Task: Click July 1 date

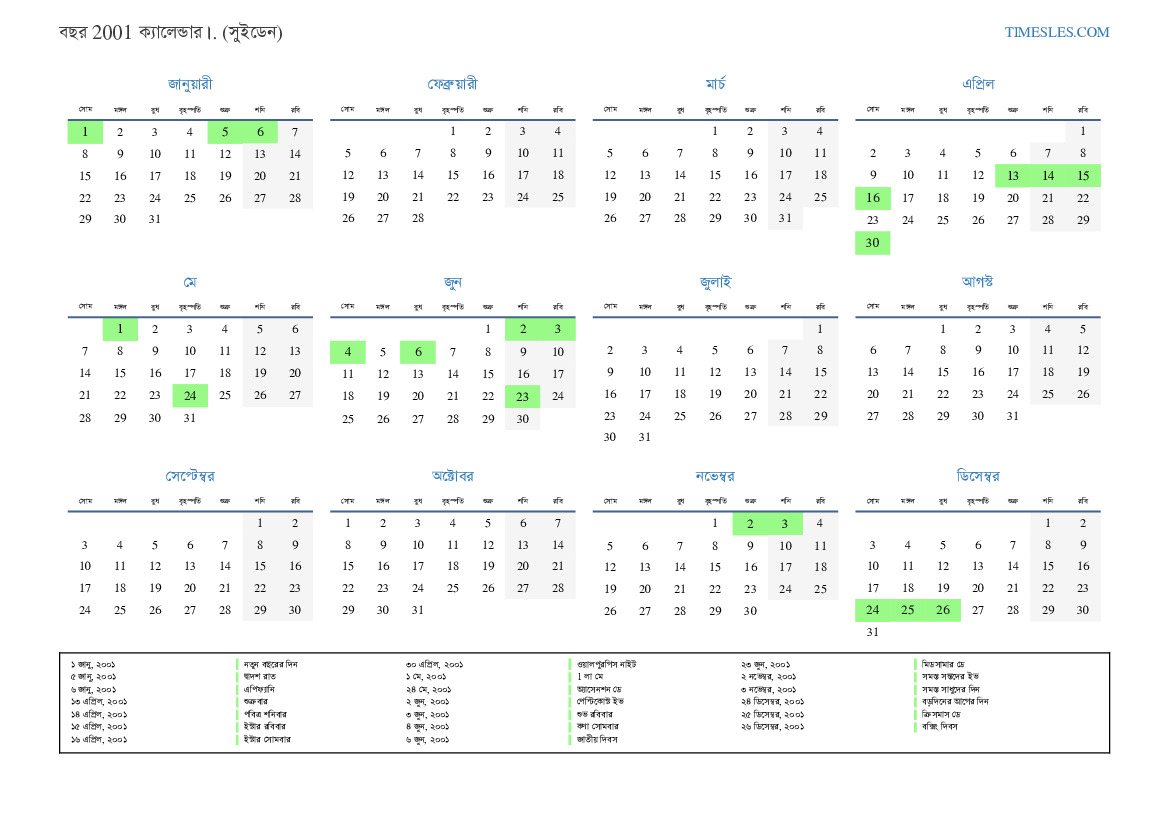Action: (x=820, y=329)
